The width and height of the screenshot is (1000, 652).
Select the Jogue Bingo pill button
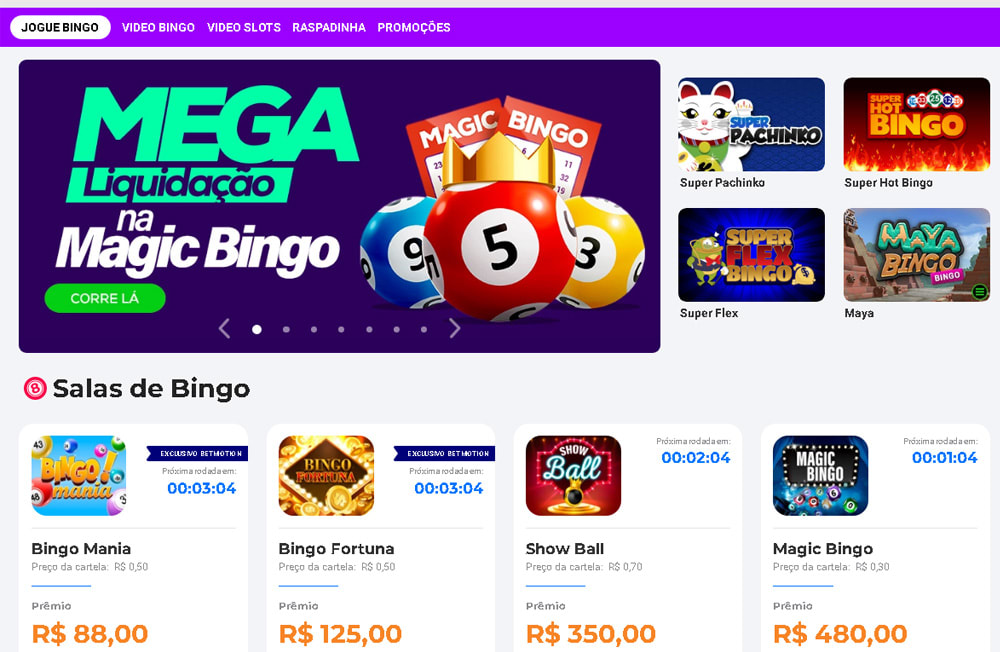click(60, 27)
